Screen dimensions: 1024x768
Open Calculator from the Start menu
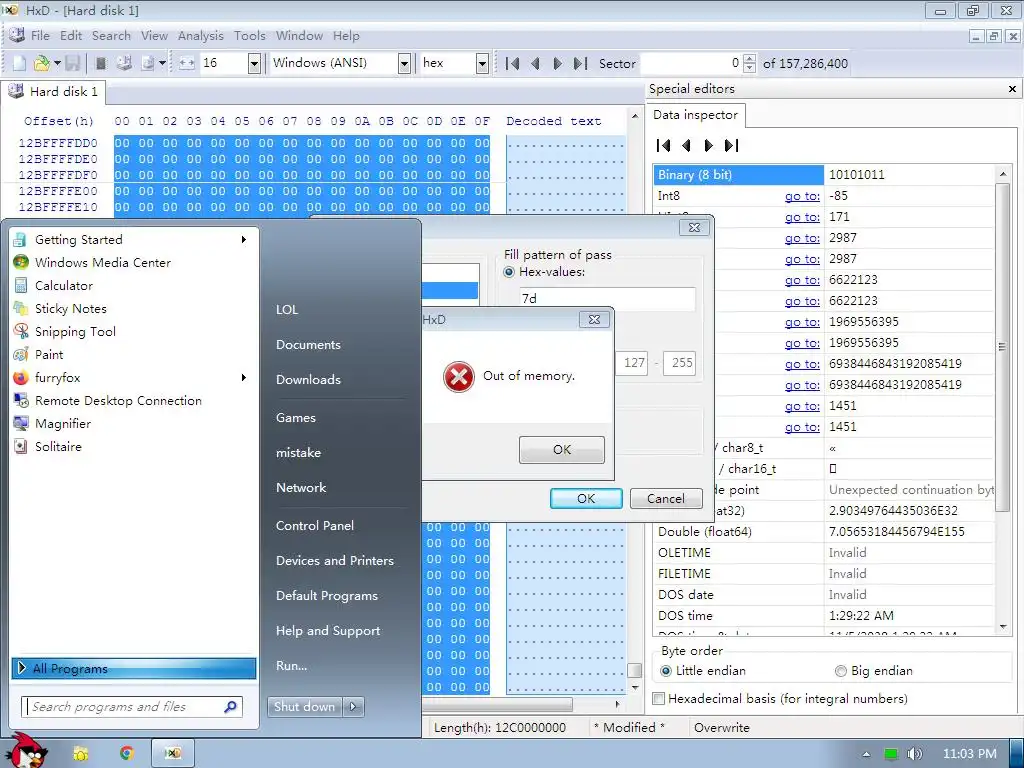click(x=64, y=285)
